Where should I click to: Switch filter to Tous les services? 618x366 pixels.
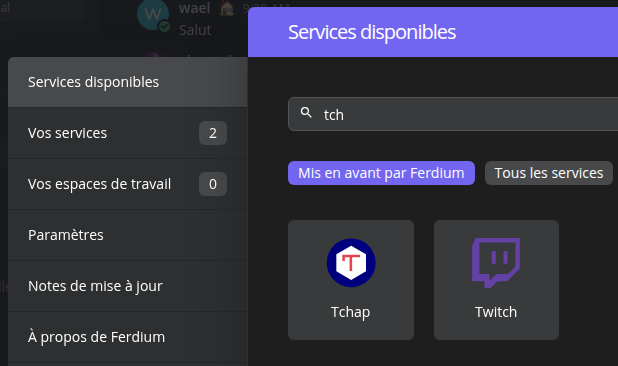(549, 173)
